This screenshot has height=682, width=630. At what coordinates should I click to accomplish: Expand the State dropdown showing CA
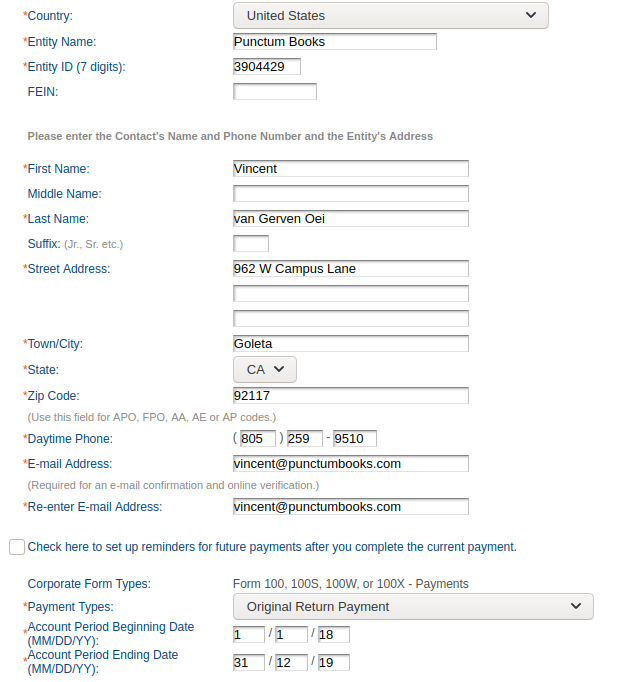266,369
